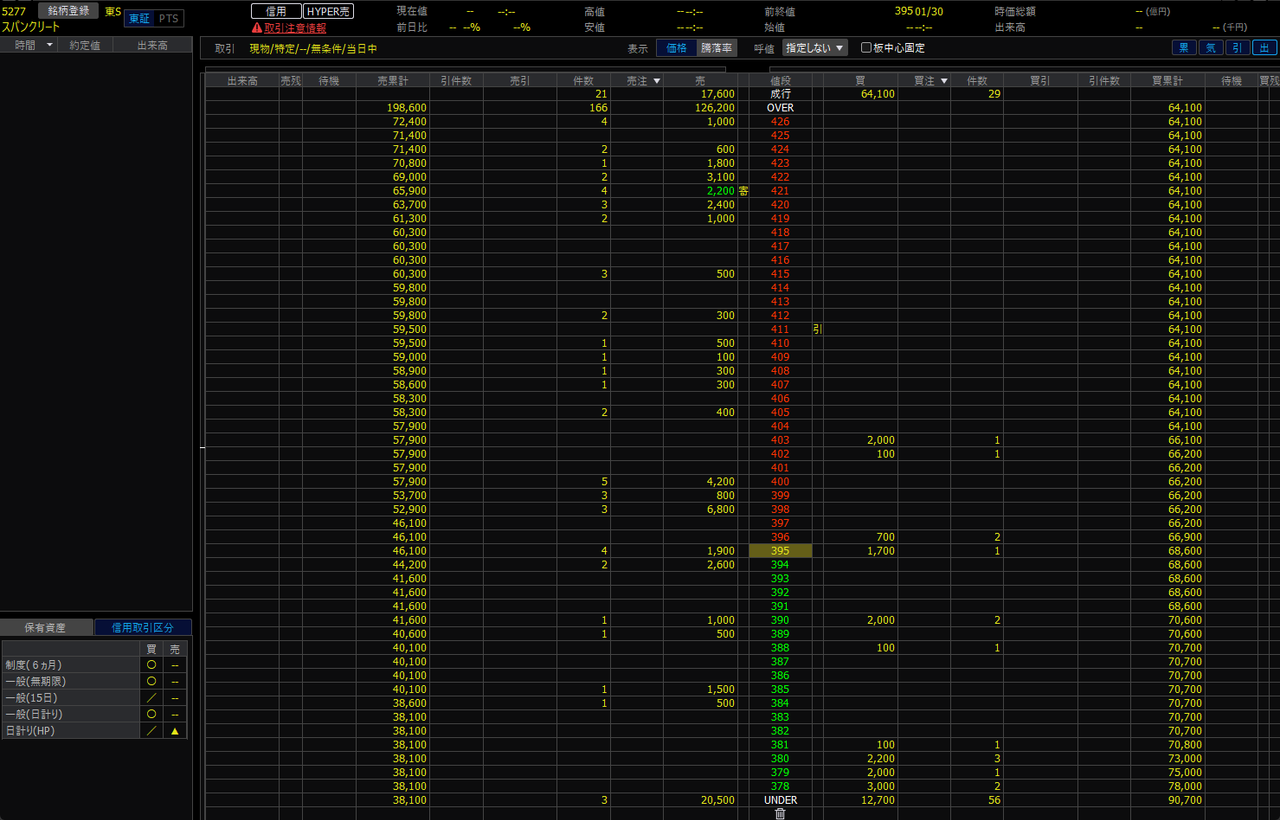Open the 売注 column sort arrow

(657, 81)
